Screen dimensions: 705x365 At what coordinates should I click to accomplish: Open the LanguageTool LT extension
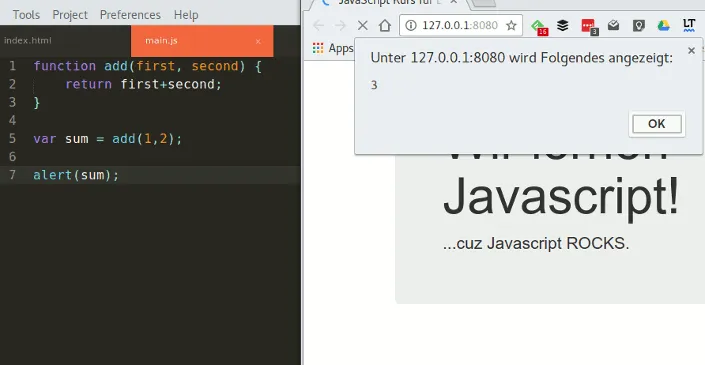(689, 25)
